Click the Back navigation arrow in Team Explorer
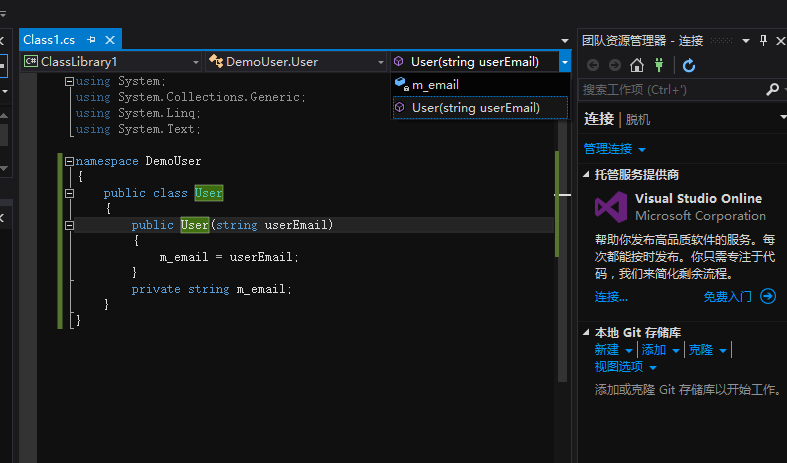The height and width of the screenshot is (463, 787). 593,65
